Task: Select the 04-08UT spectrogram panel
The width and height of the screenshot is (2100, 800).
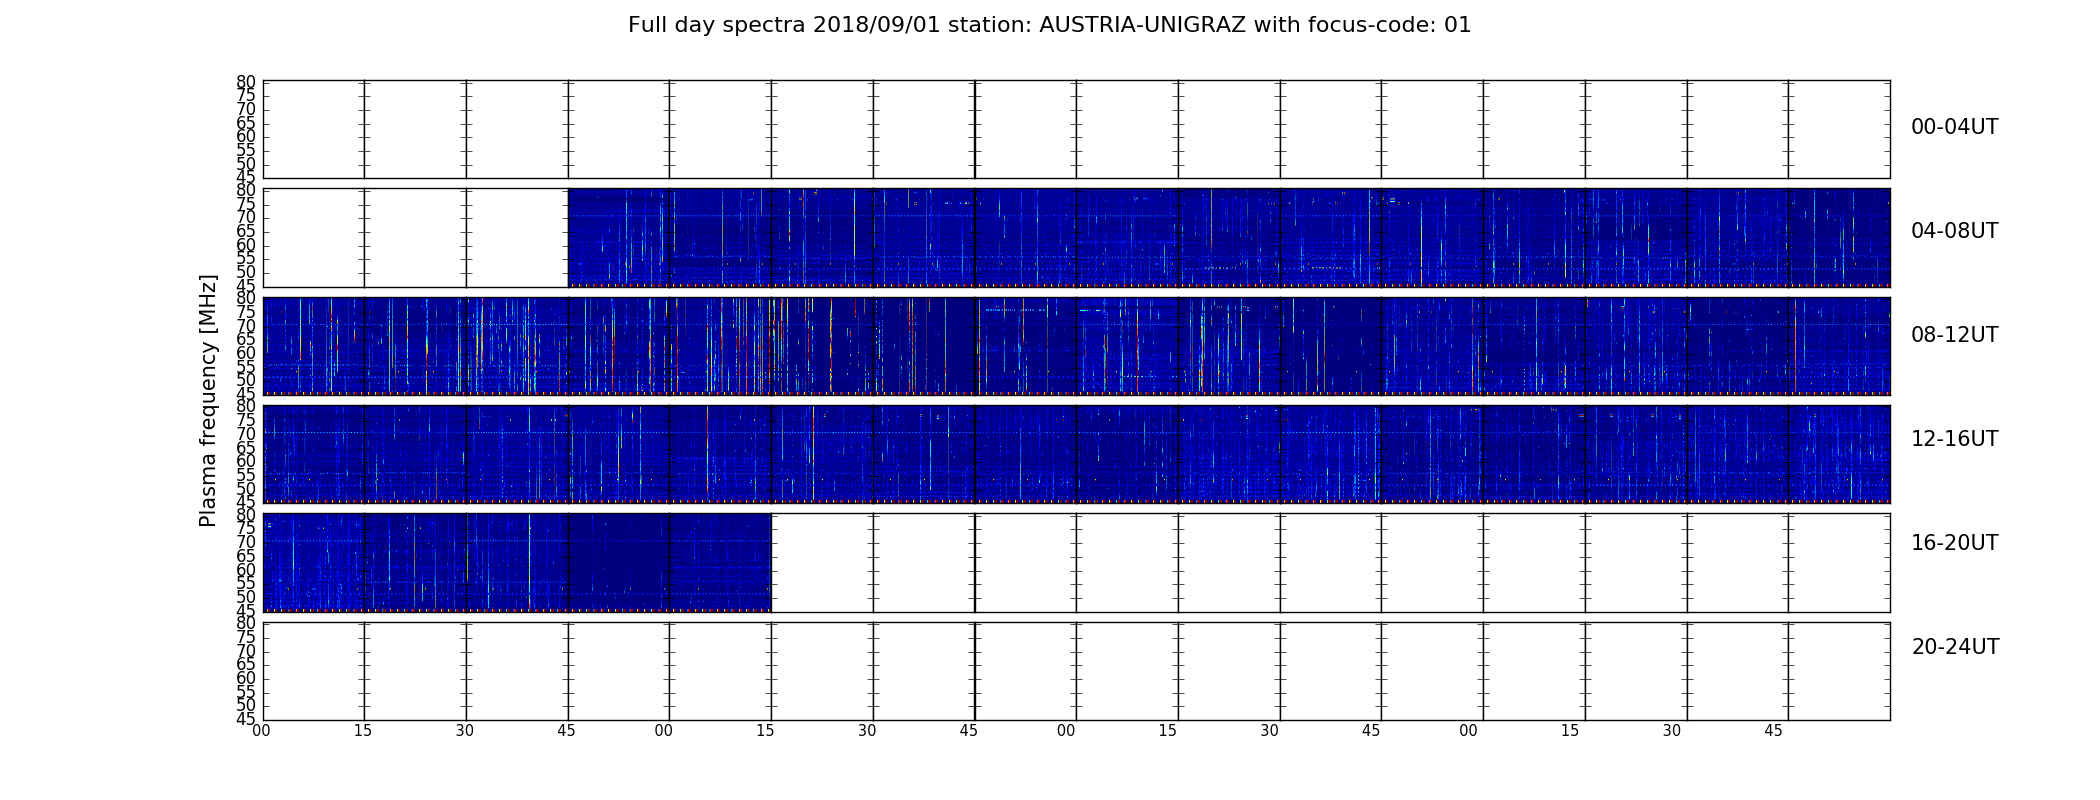Action: pyautogui.click(x=1076, y=238)
